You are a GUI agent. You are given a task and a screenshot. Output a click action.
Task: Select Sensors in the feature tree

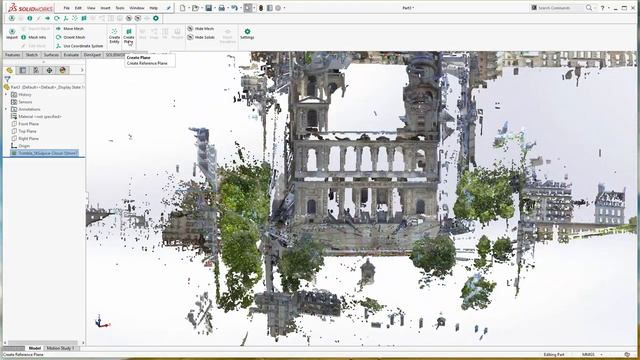click(x=22, y=102)
